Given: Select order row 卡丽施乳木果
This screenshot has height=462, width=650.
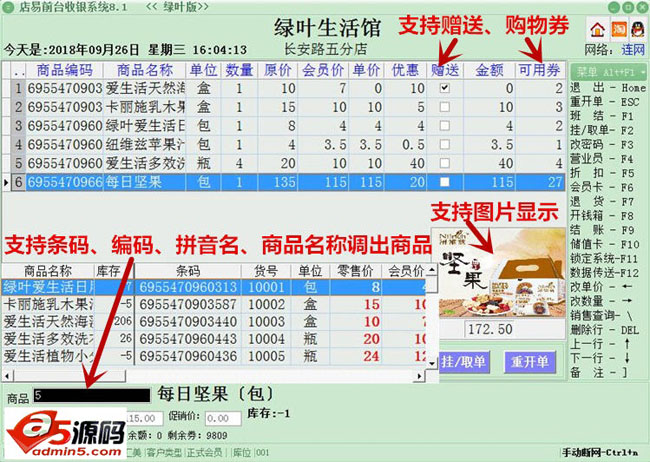Looking at the screenshot, I should 284,107.
